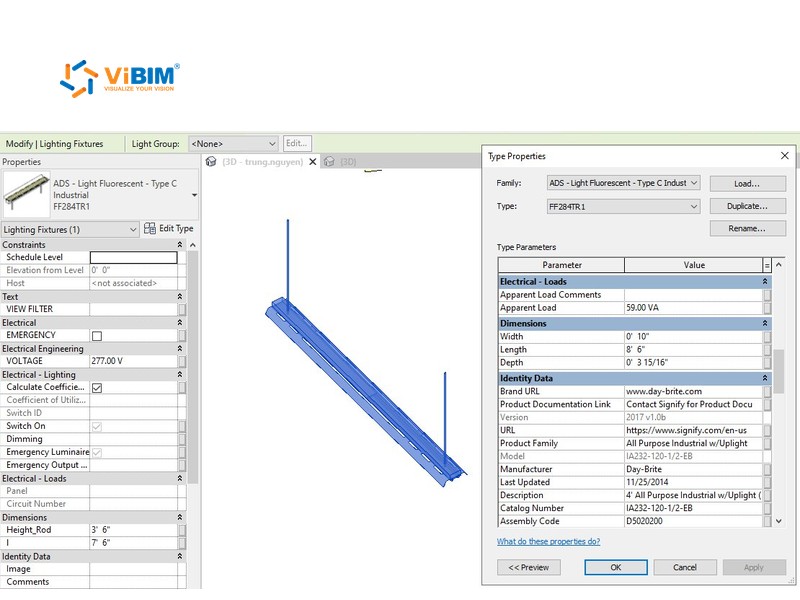Toggle the Switch On checkbox
This screenshot has width=800, height=600.
[x=97, y=427]
